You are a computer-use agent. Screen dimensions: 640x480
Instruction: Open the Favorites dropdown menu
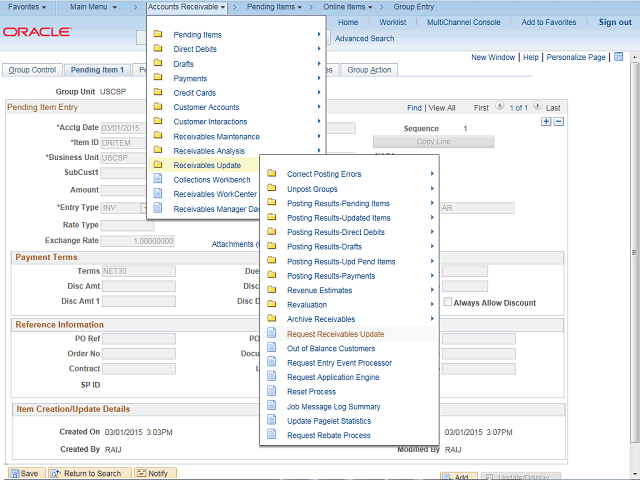(27, 7)
